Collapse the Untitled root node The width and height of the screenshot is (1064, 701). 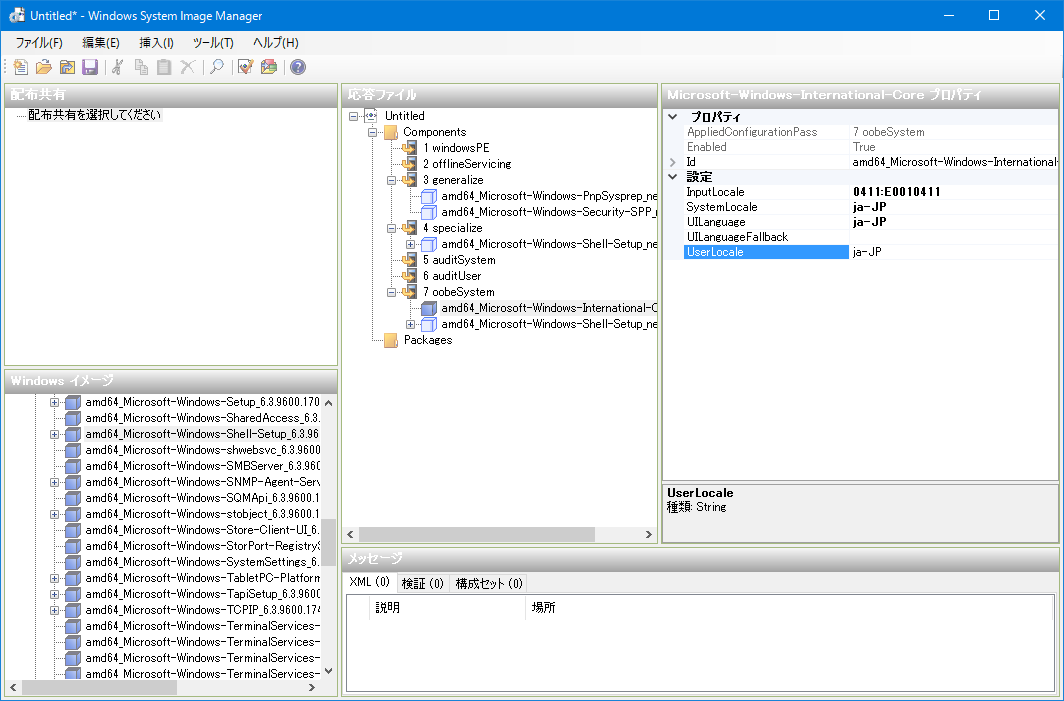(x=354, y=116)
